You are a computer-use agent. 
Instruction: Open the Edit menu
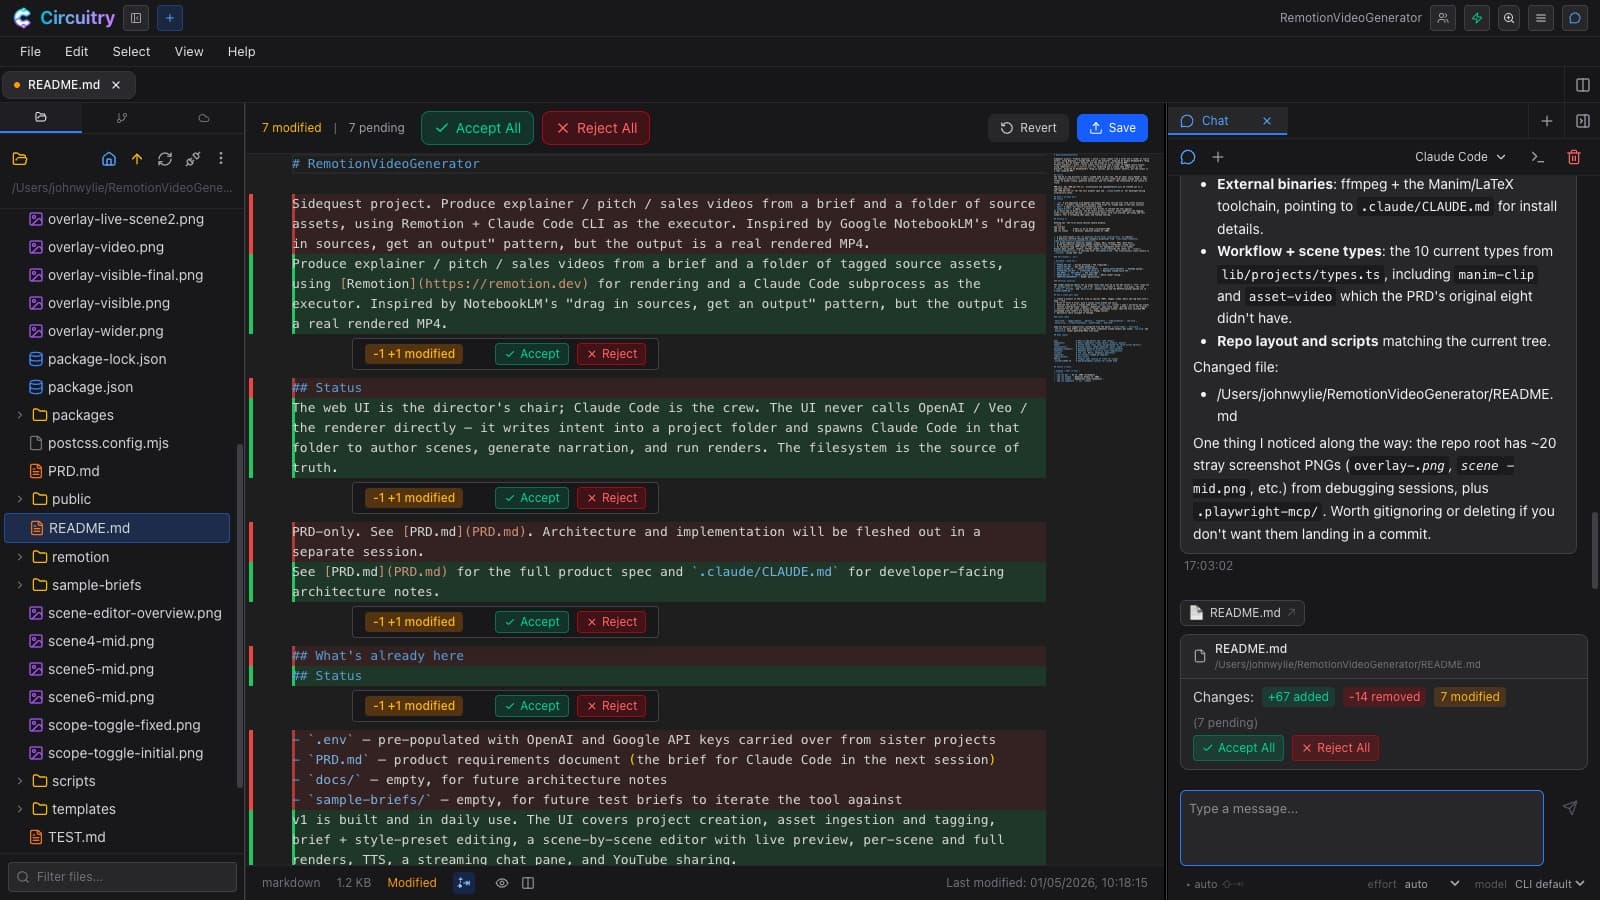coord(76,51)
